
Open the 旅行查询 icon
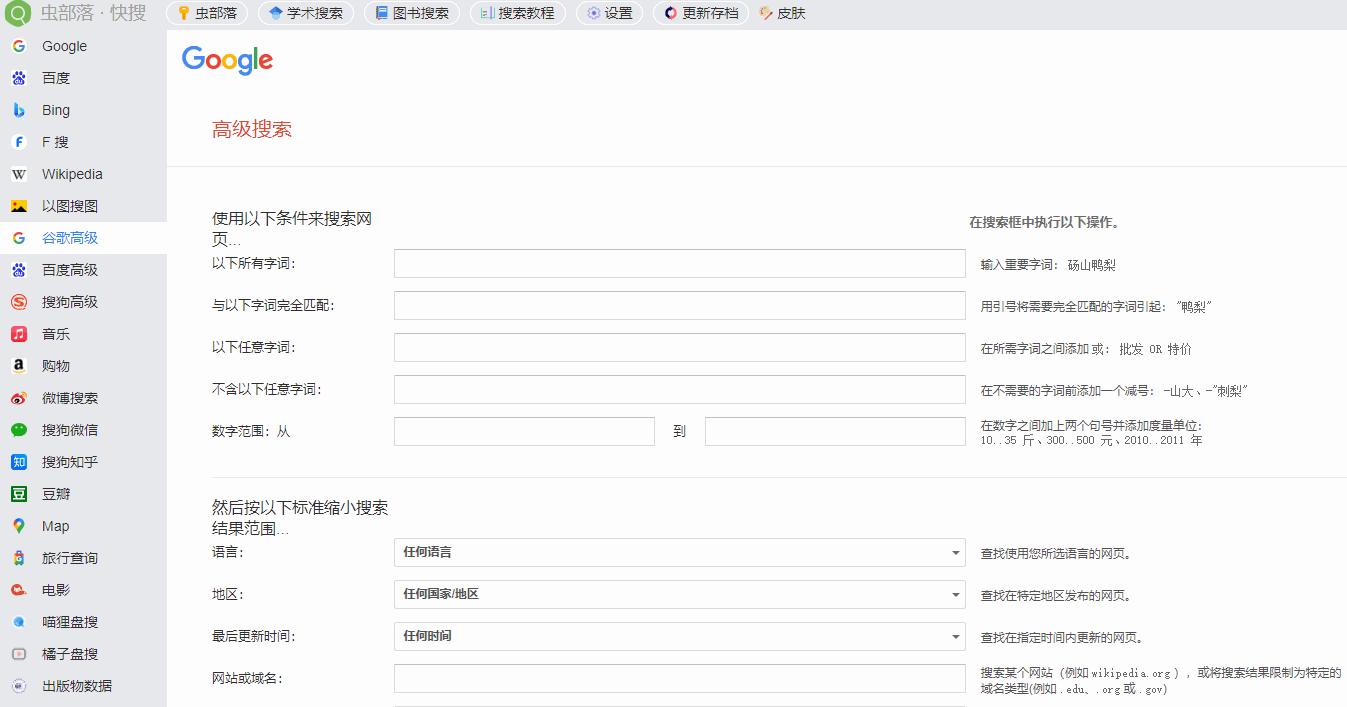pos(19,558)
